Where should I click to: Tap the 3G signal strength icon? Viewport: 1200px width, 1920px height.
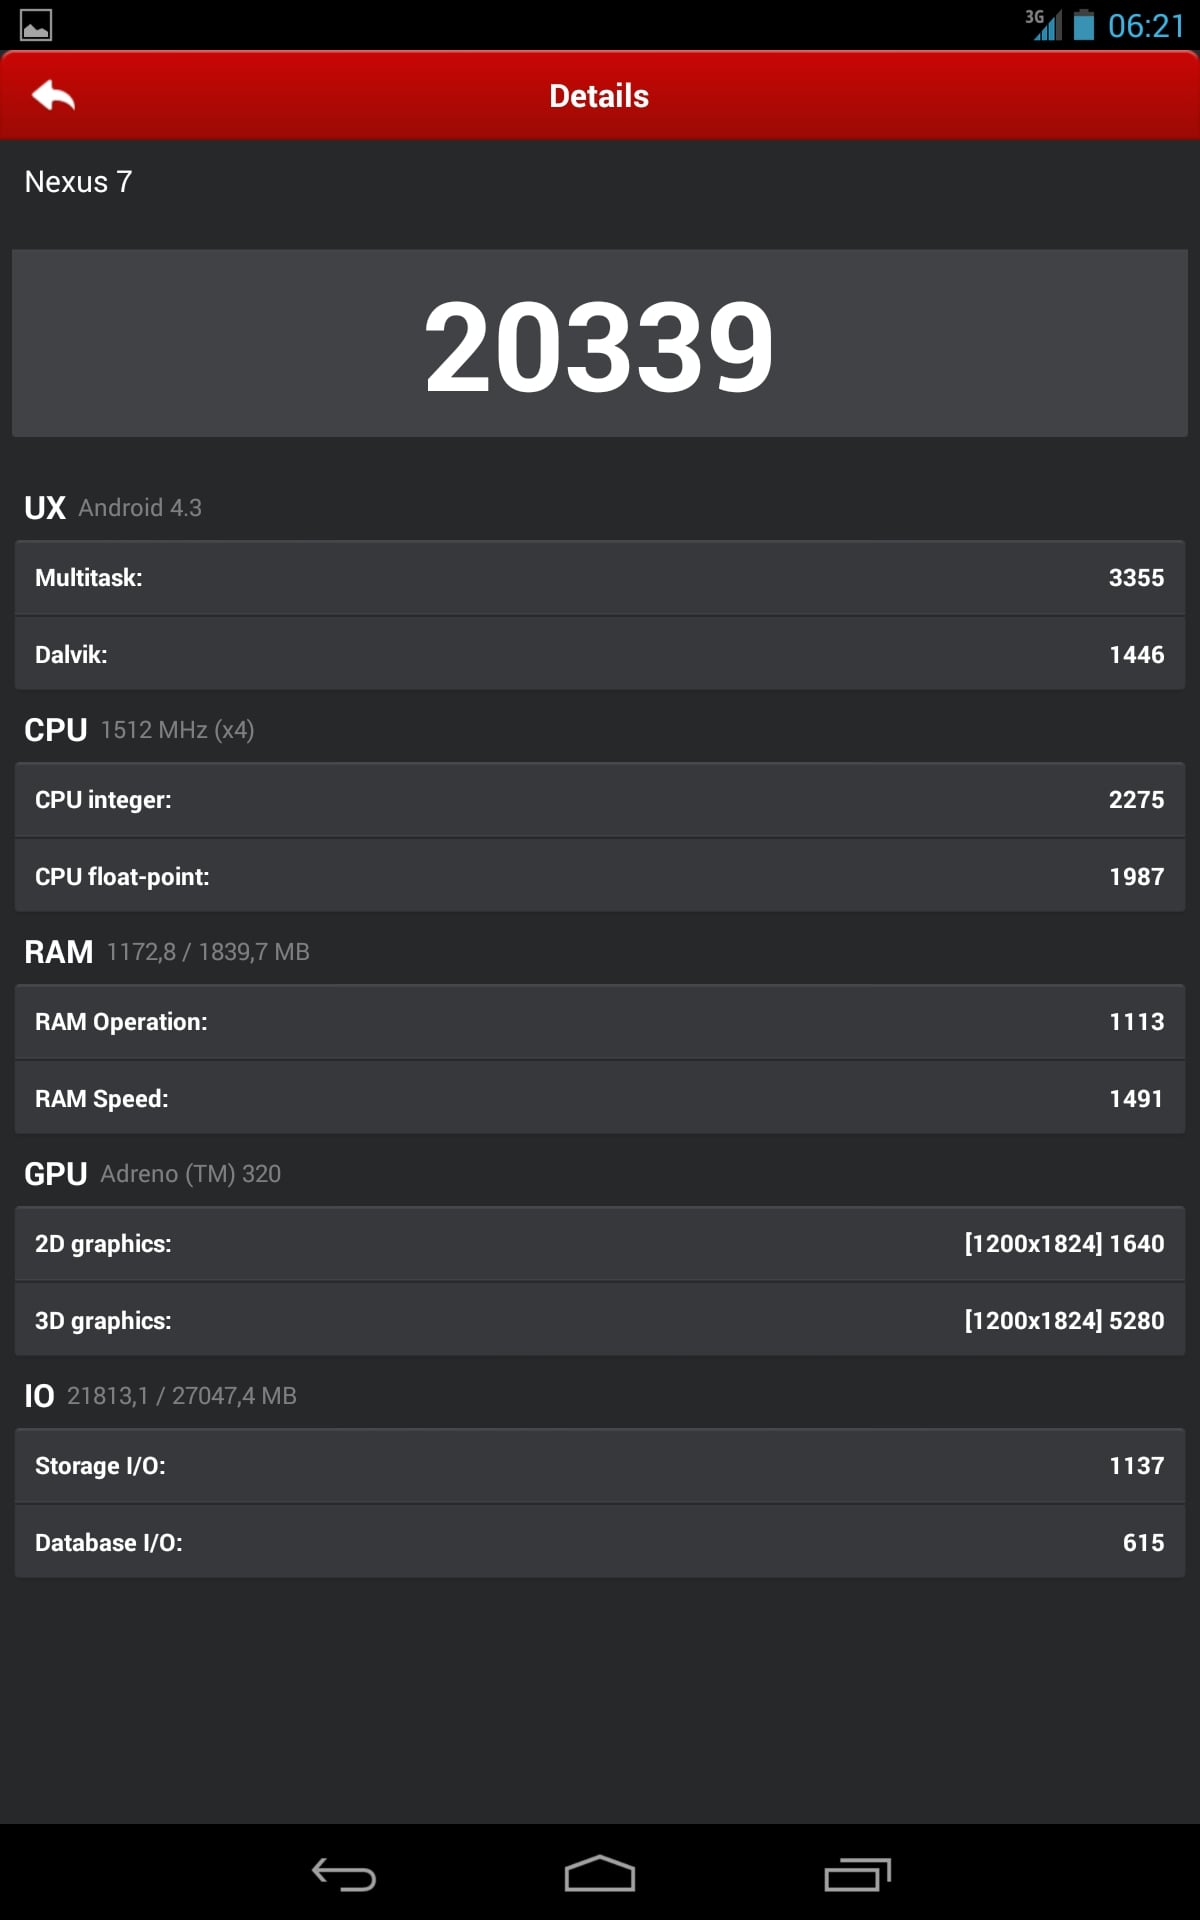(1044, 24)
